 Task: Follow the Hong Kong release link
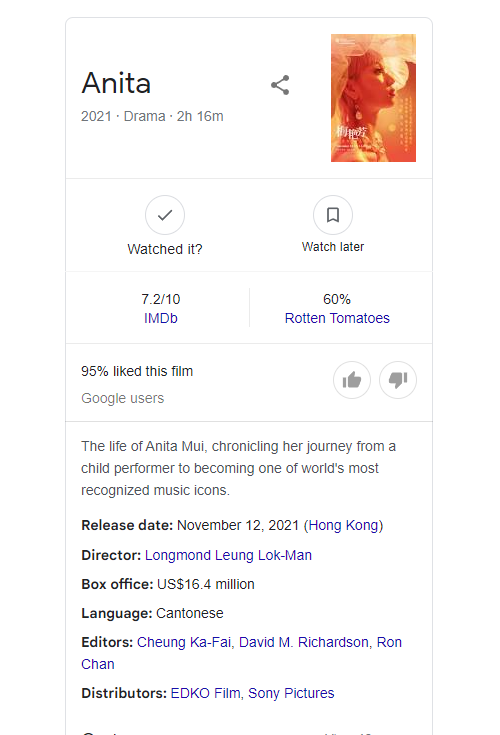pyautogui.click(x=343, y=525)
